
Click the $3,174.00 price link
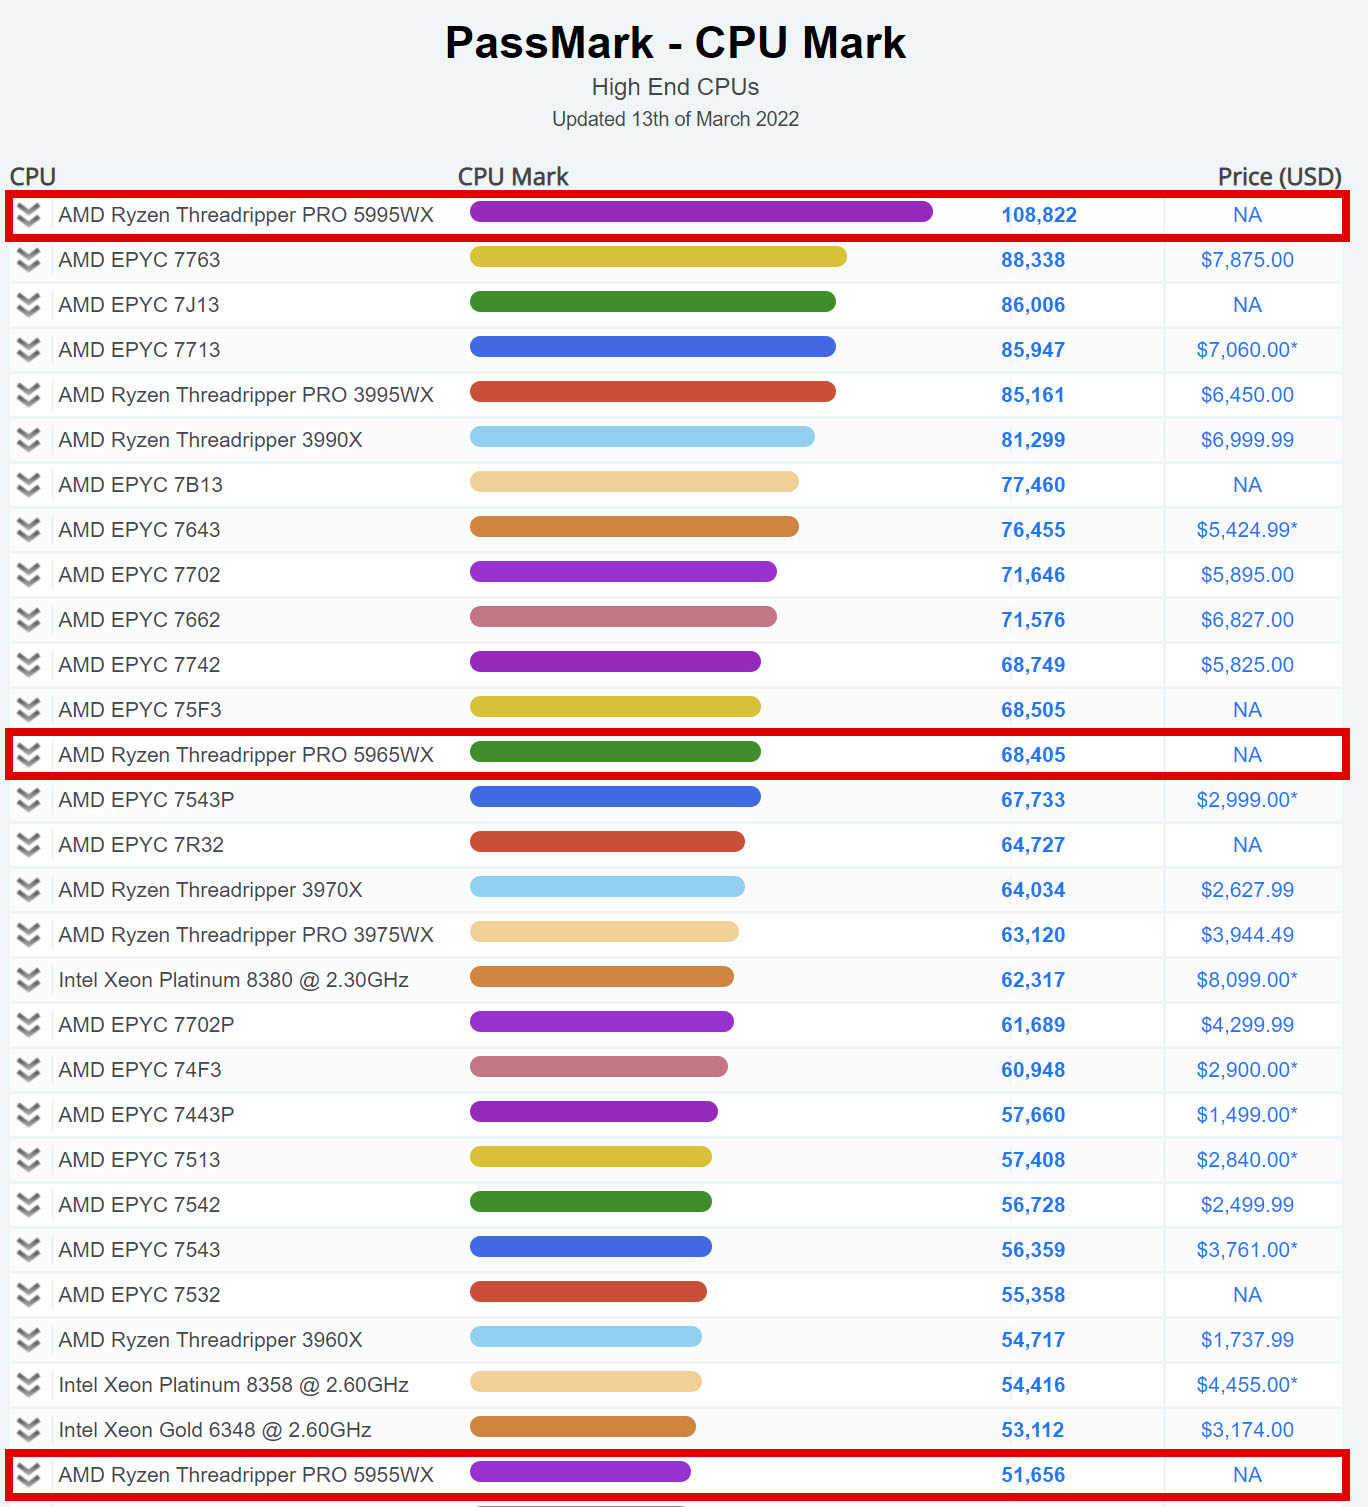pyautogui.click(x=1247, y=1430)
